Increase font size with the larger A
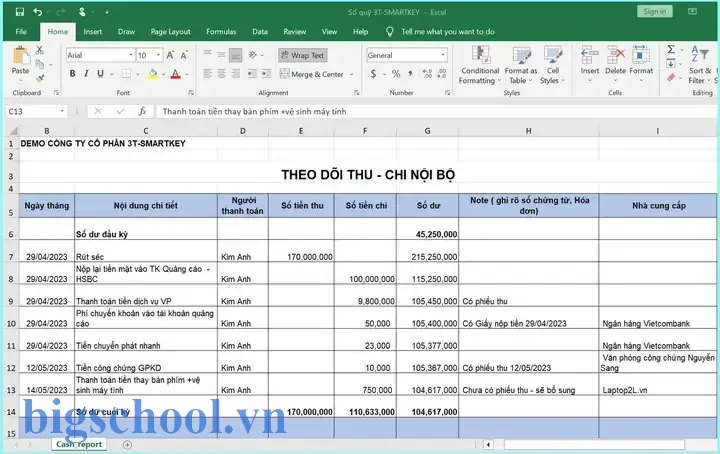The width and height of the screenshot is (720, 454). click(170, 55)
